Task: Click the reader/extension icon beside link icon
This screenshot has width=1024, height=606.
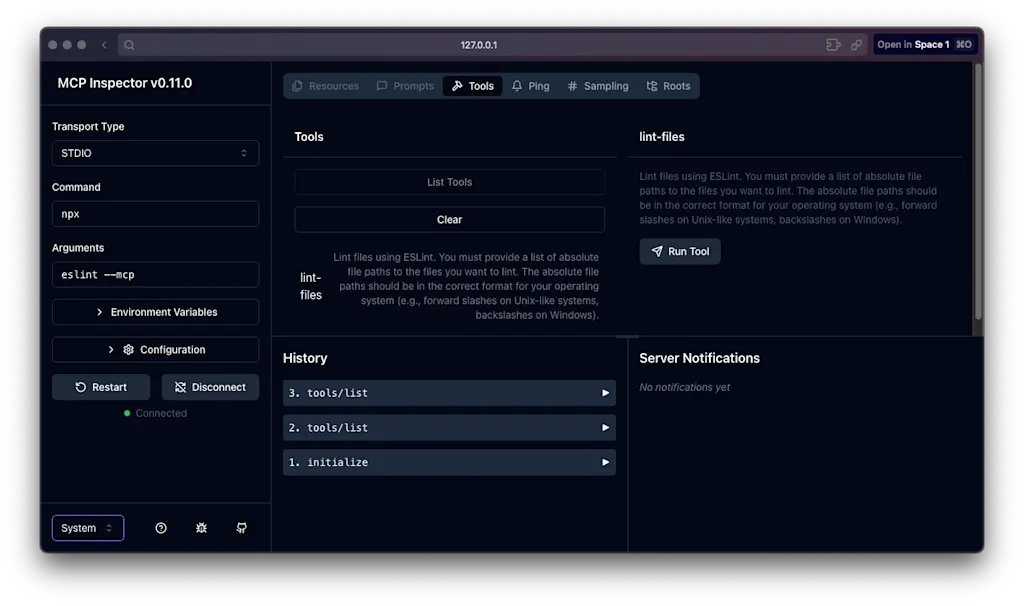Action: (x=833, y=45)
